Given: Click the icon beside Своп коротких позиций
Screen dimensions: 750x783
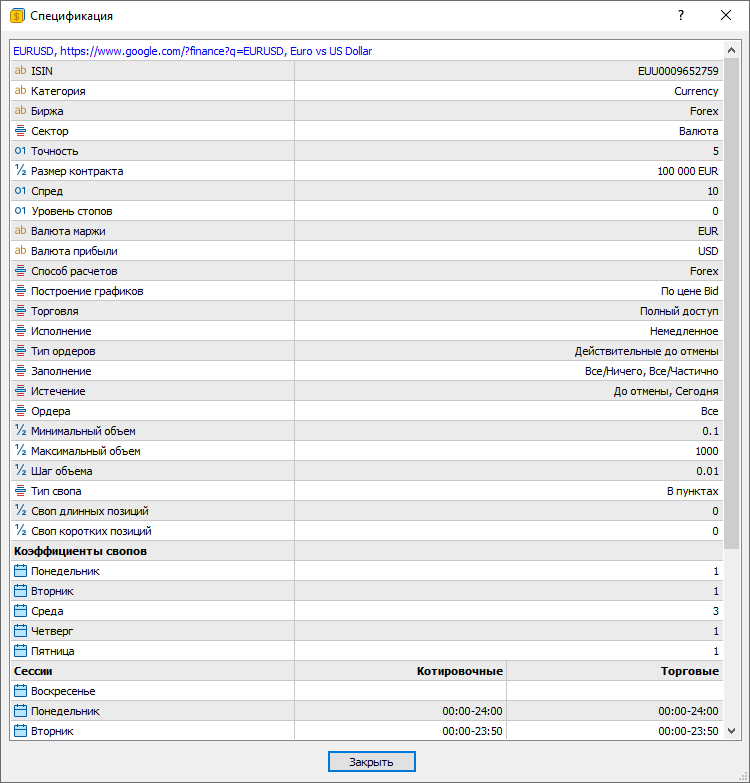Looking at the screenshot, I should click(x=20, y=531).
